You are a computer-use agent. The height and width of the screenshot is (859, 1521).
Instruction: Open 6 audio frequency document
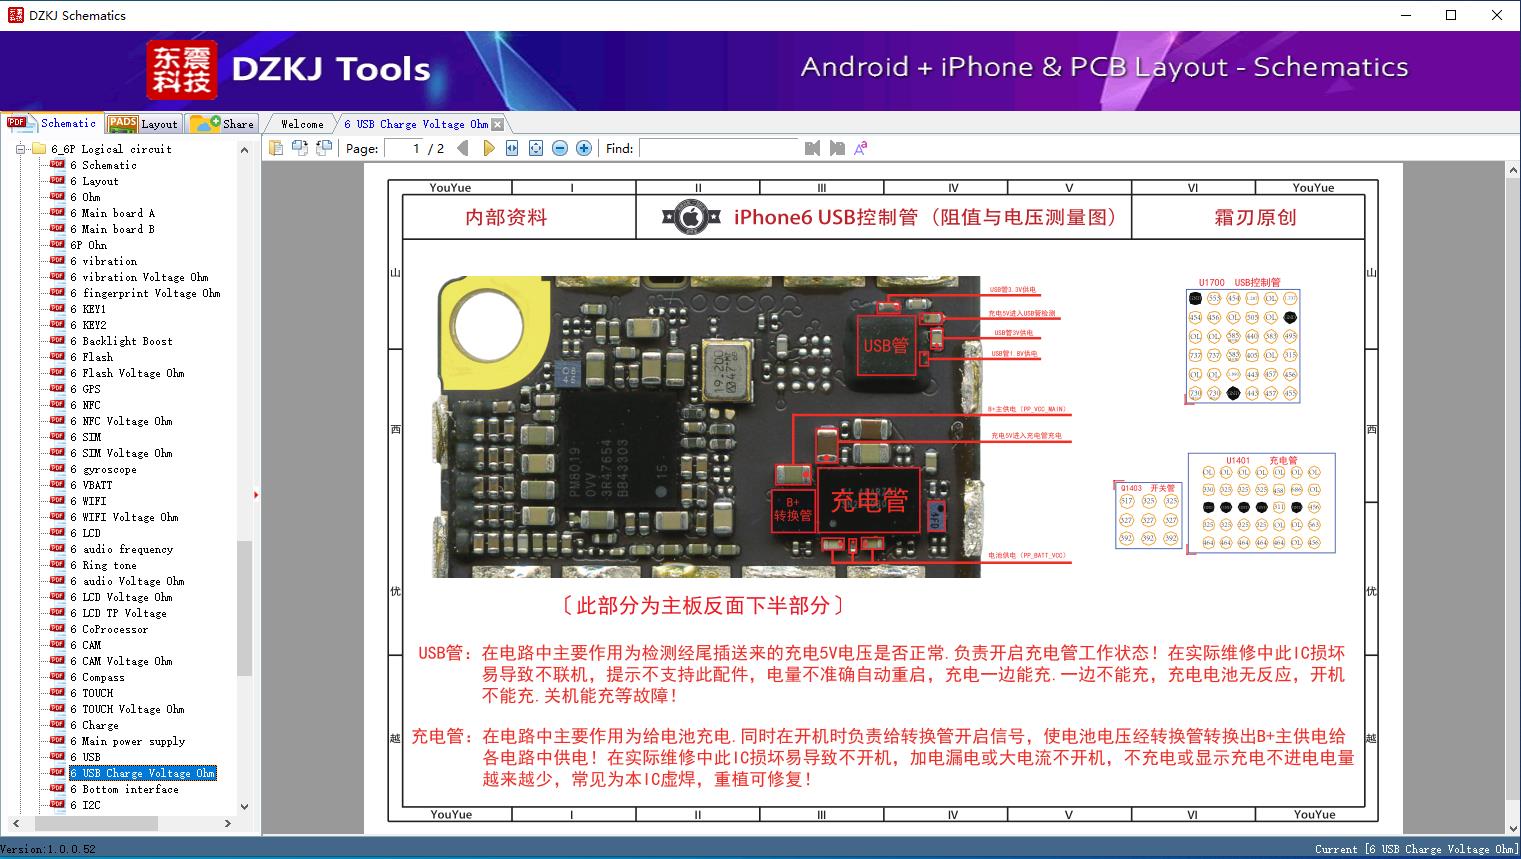point(121,549)
